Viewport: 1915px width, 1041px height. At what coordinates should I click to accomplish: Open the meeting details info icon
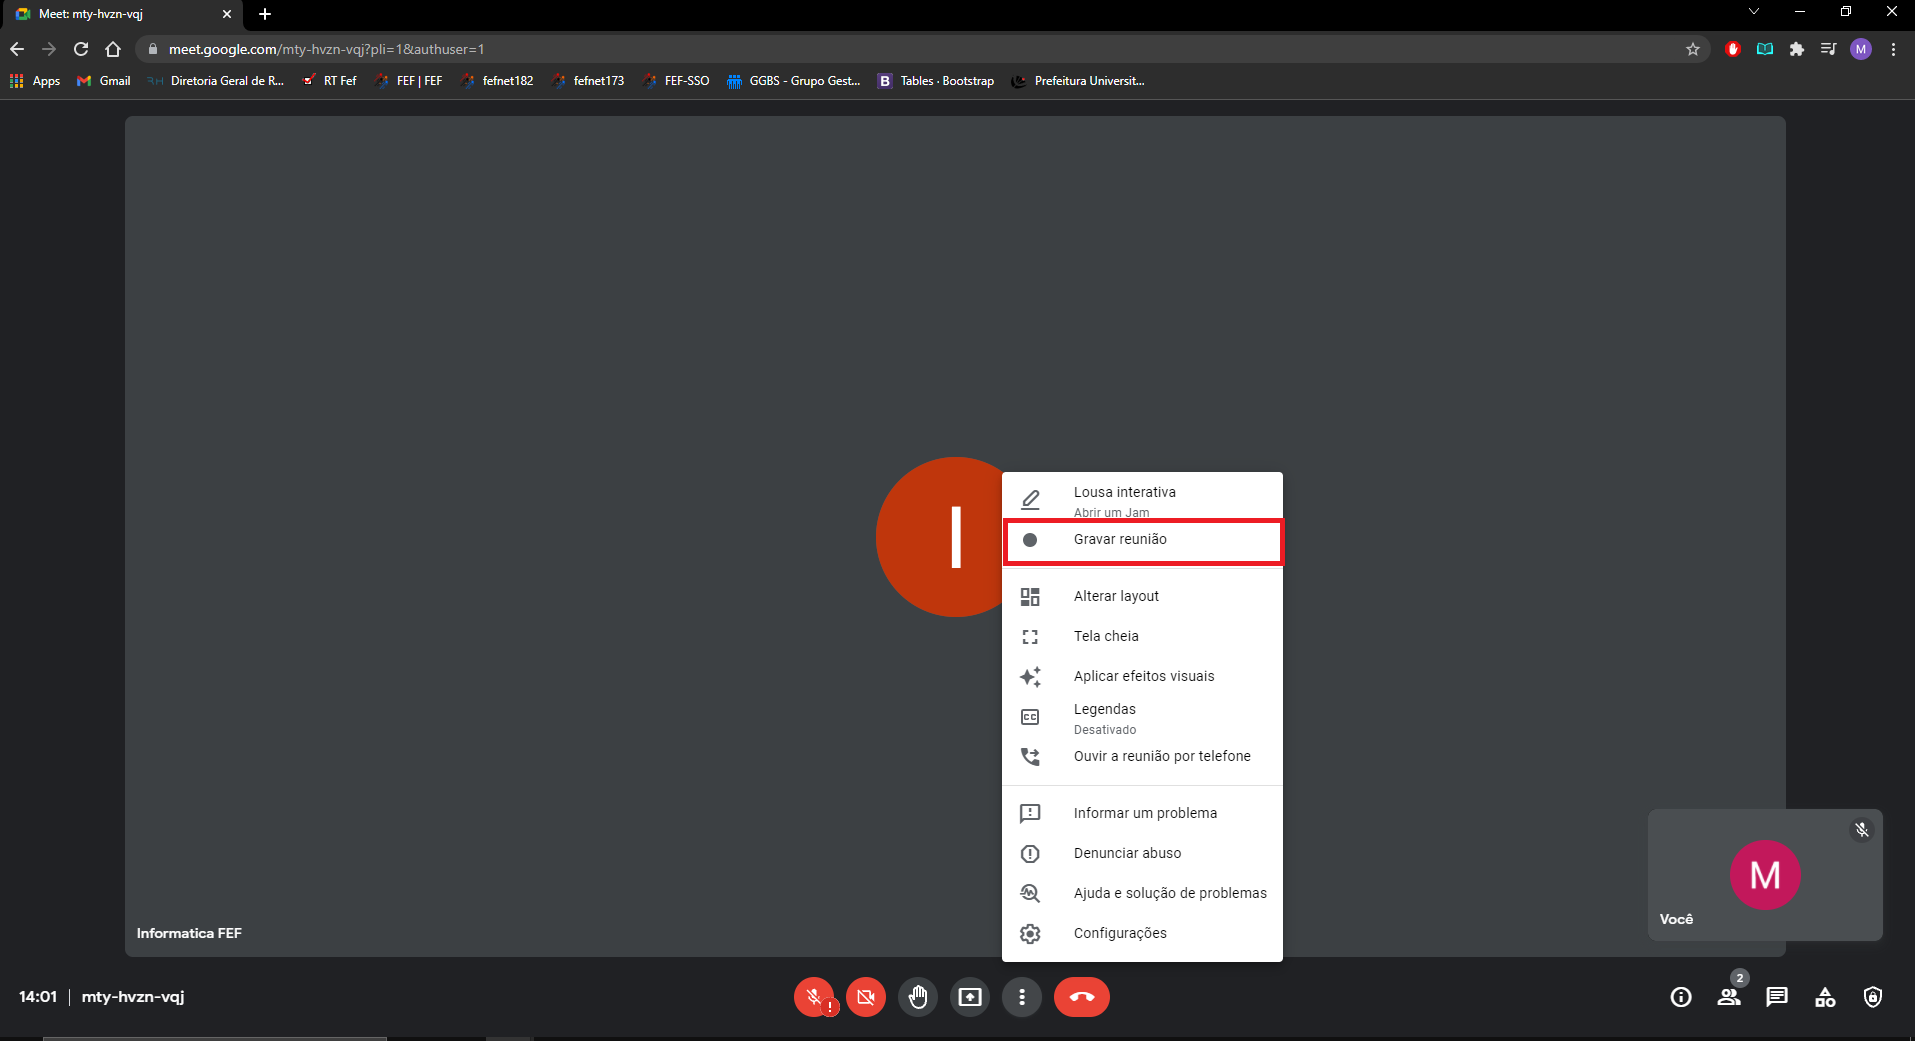(1681, 997)
